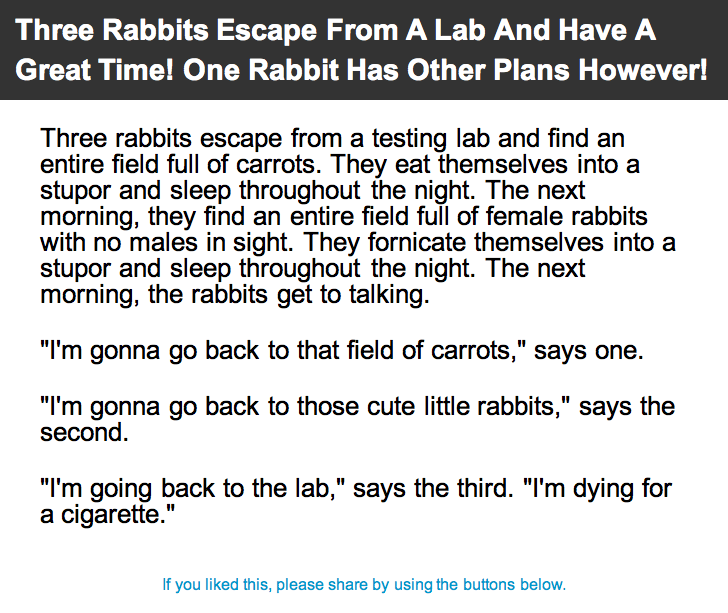728x613 pixels.
Task: Click the punchline 'I'm going back to the lab'
Action: (x=192, y=489)
